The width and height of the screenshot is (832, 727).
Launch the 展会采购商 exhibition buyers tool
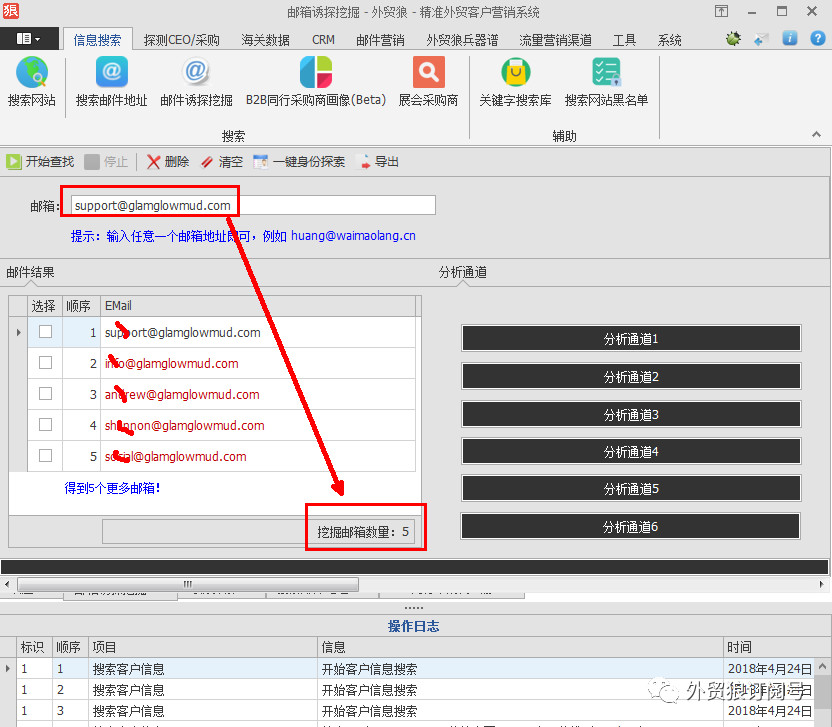click(428, 82)
